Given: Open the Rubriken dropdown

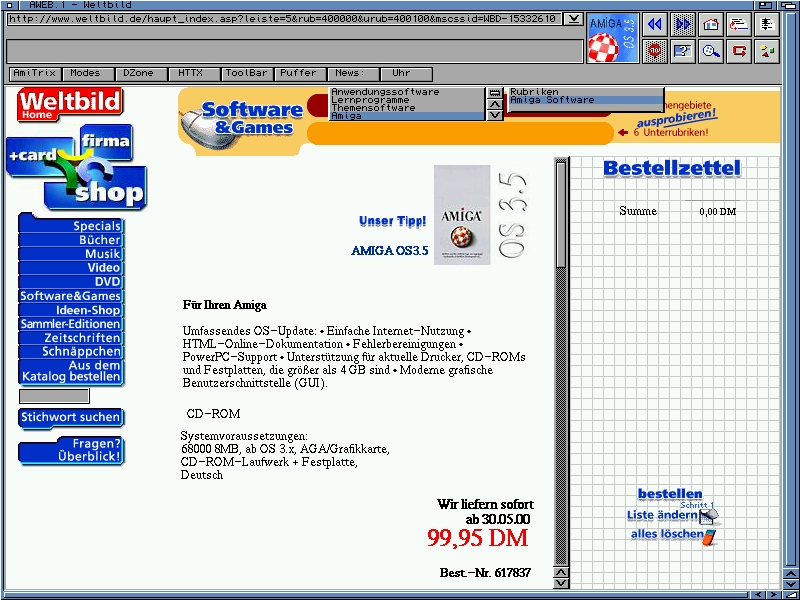Looking at the screenshot, I should pyautogui.click(x=585, y=92).
